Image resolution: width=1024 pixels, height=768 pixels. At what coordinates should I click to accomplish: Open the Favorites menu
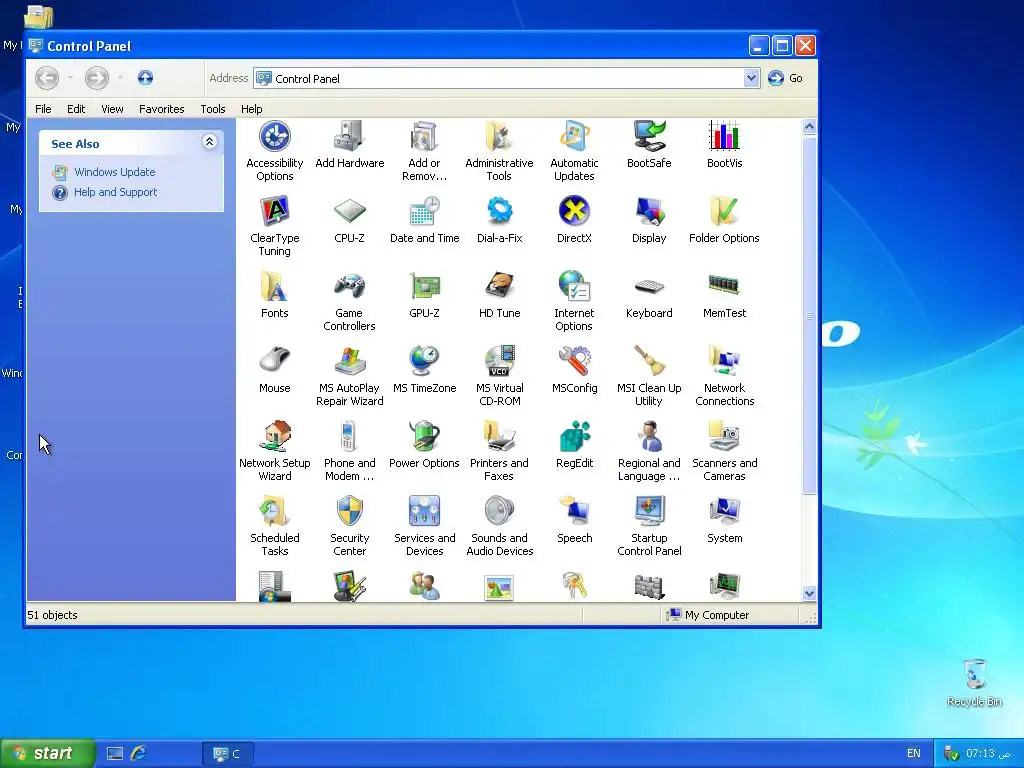(161, 109)
